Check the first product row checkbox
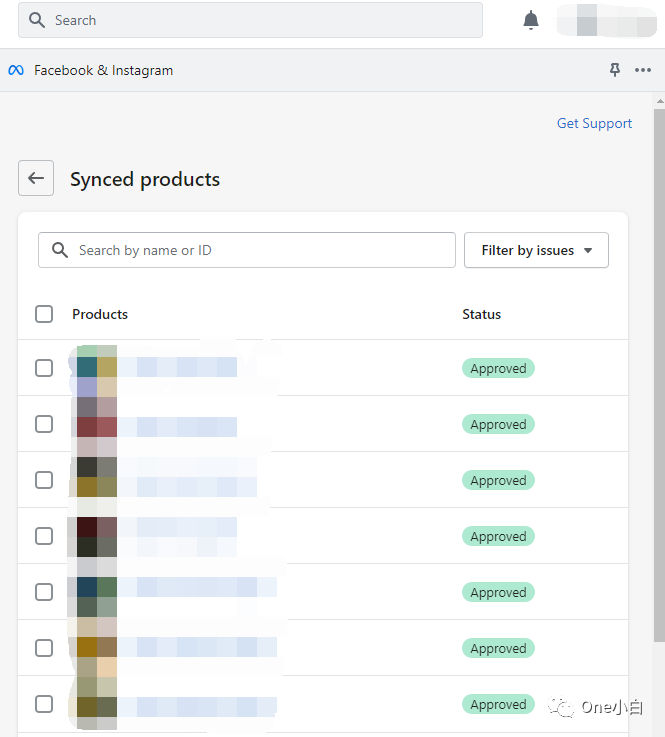 point(44,368)
